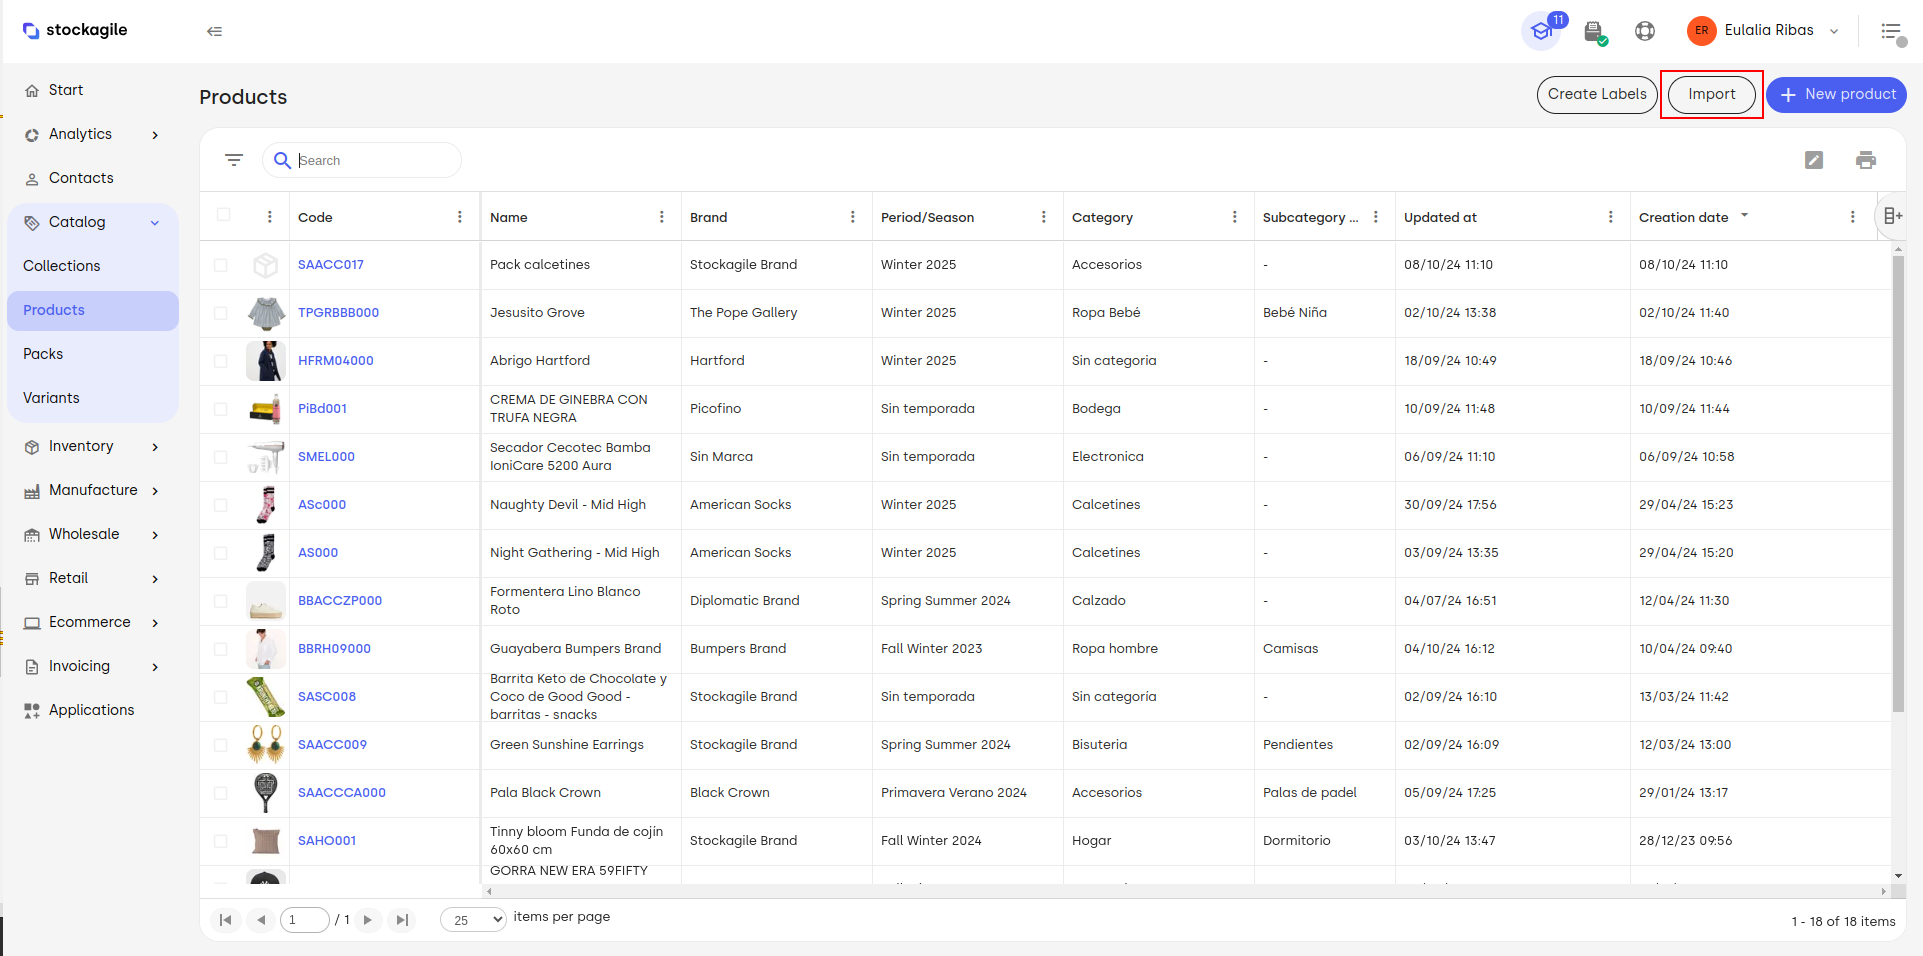This screenshot has height=956, width=1923.
Task: Click the New product button
Action: click(x=1836, y=95)
